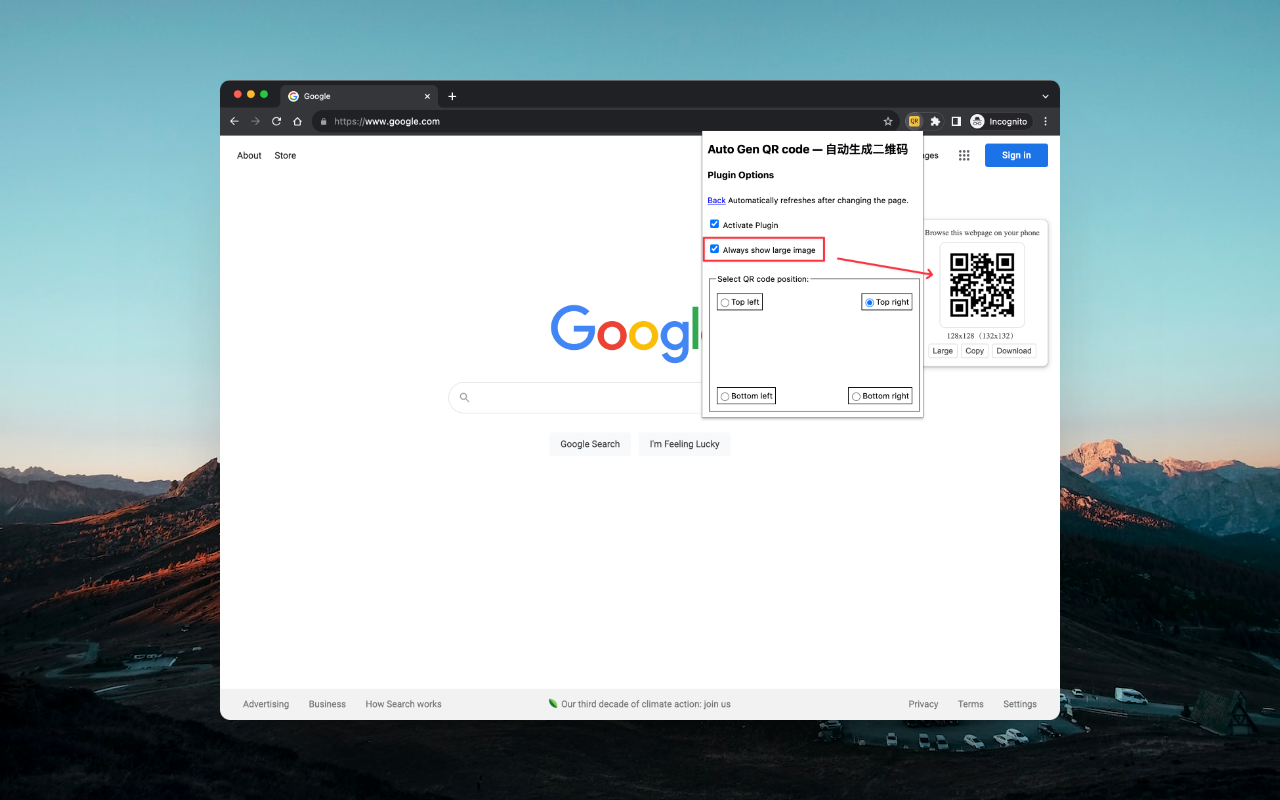Open the Privacy footer link
The width and height of the screenshot is (1280, 800).
[923, 704]
